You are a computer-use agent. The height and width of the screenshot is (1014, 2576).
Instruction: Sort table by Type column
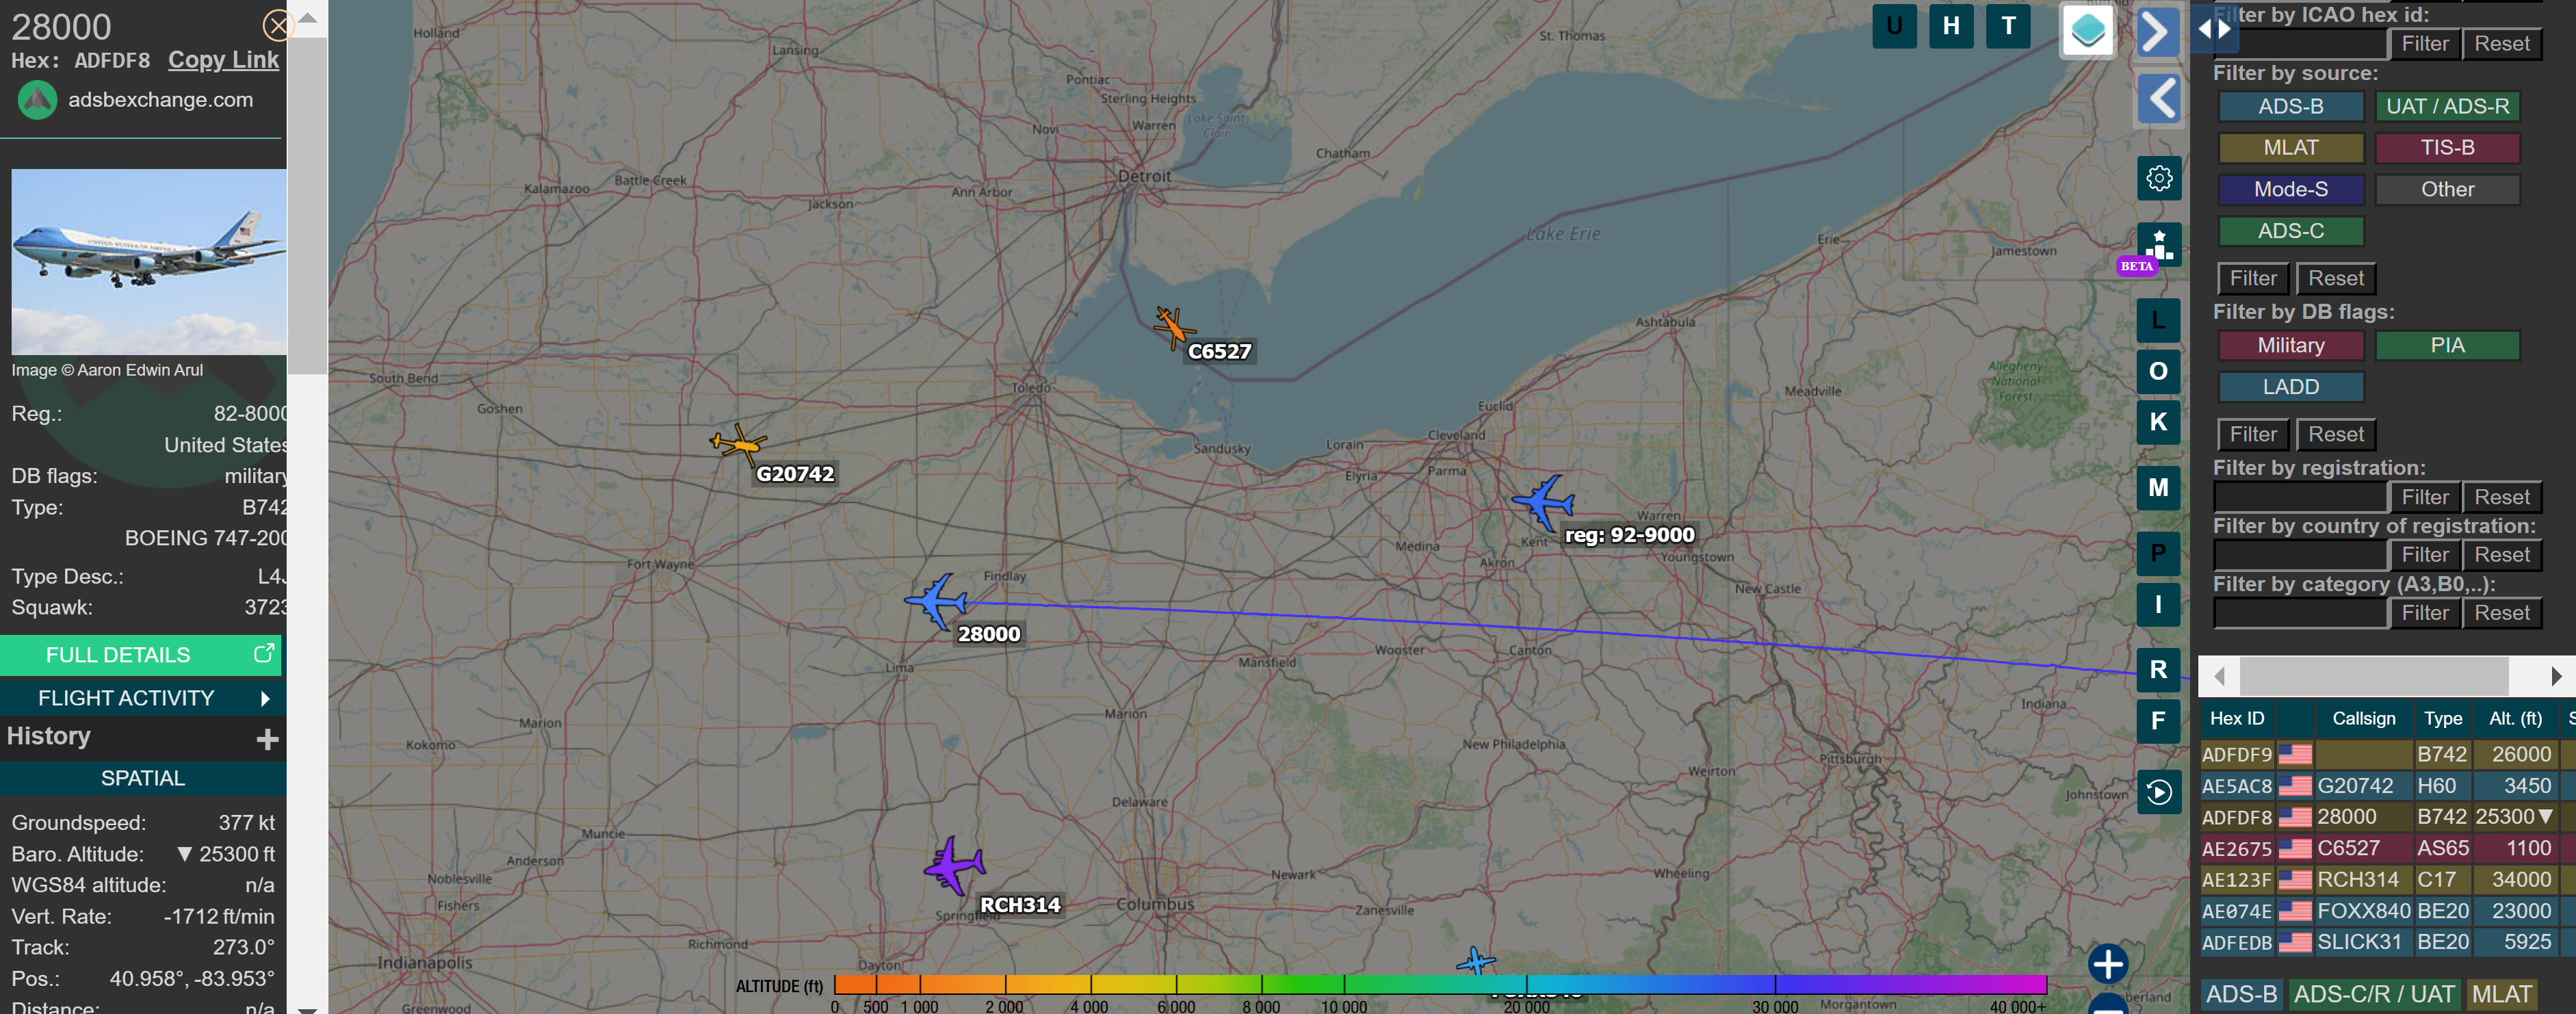tap(2442, 718)
